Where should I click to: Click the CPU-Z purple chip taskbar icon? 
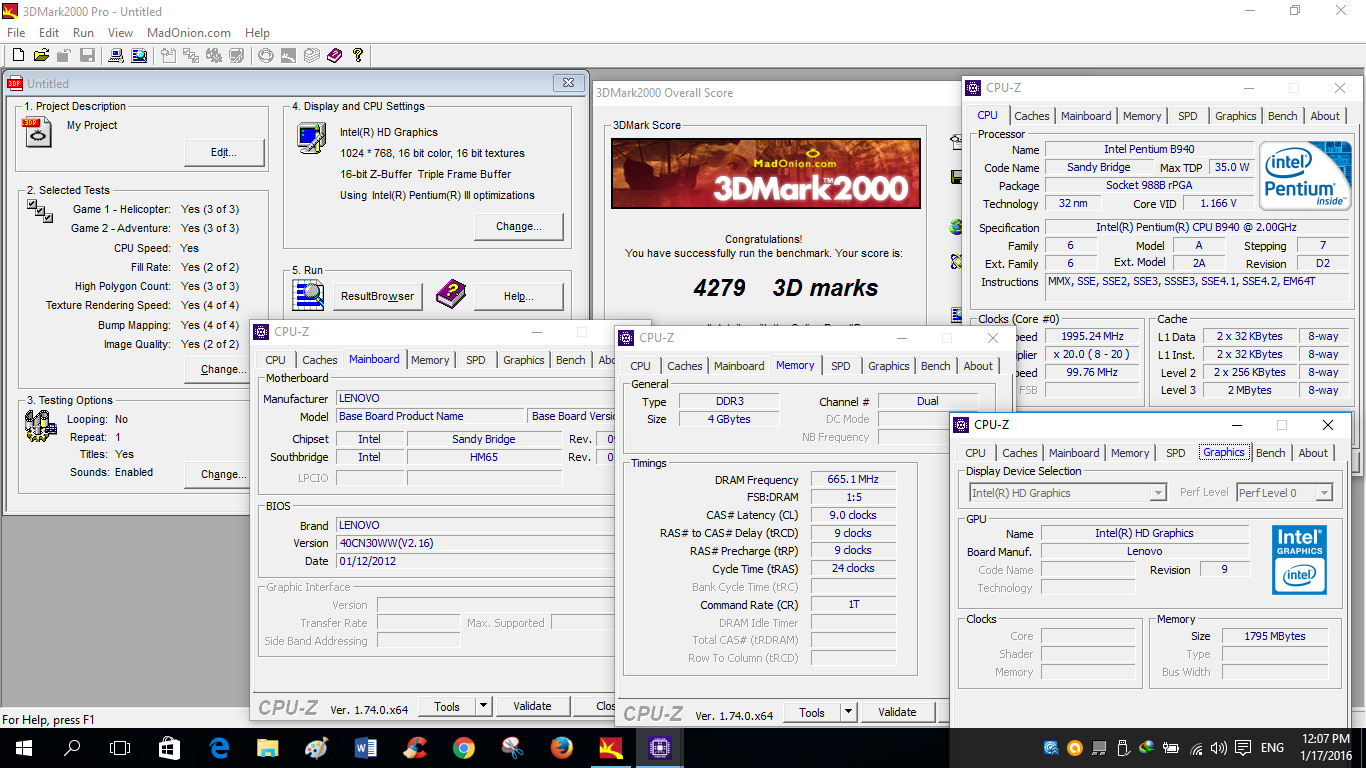(659, 747)
